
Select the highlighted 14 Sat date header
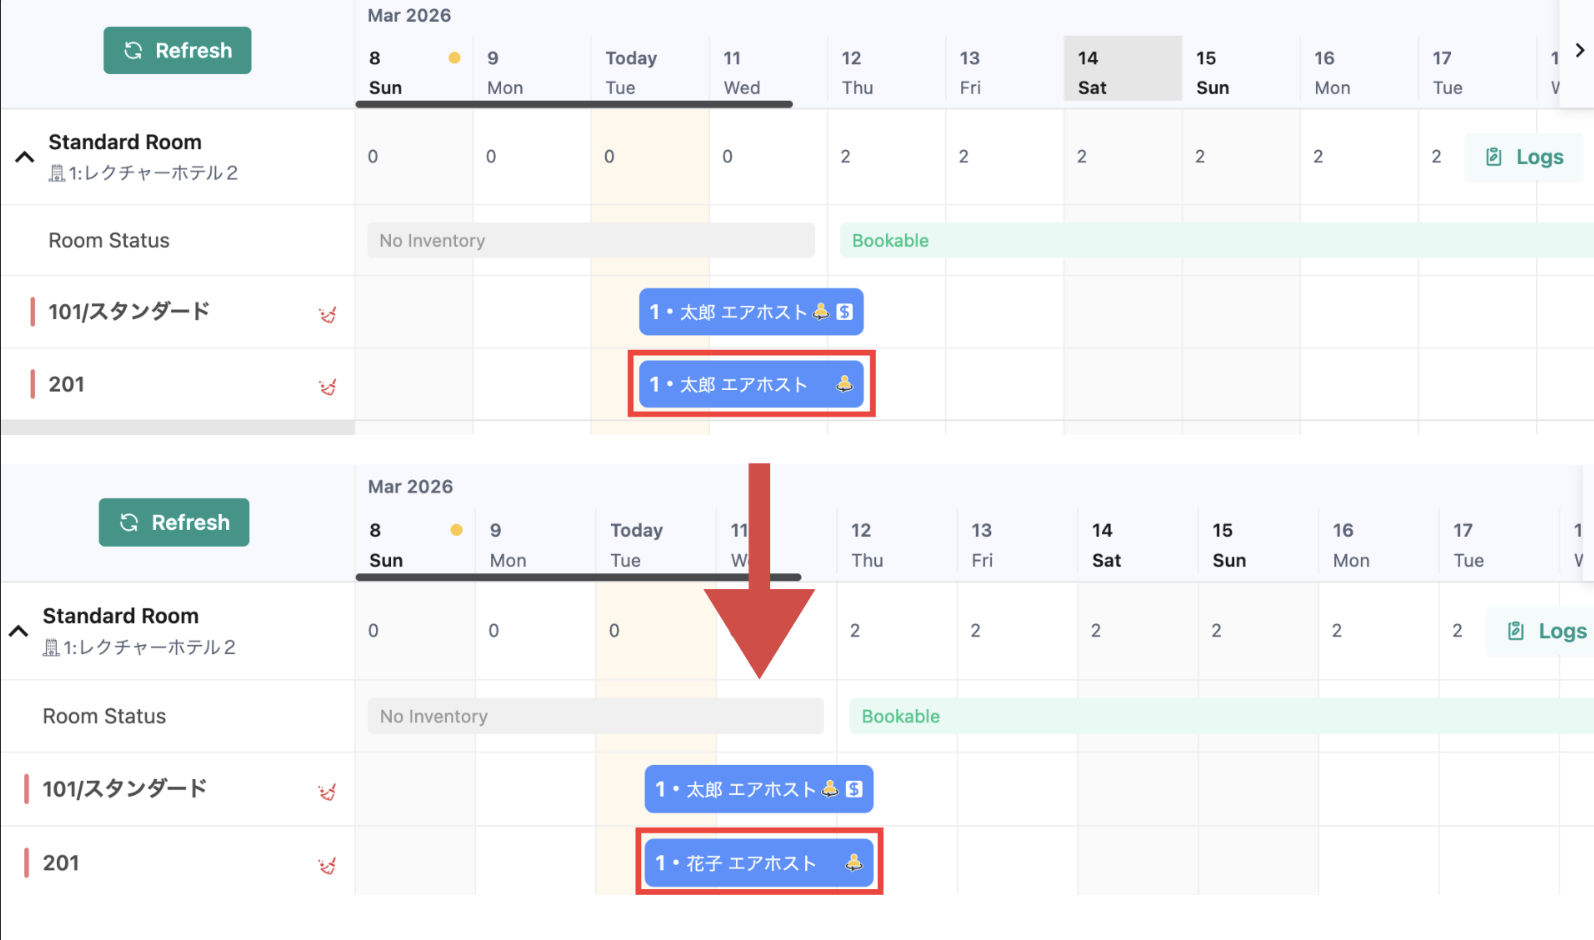click(1122, 68)
